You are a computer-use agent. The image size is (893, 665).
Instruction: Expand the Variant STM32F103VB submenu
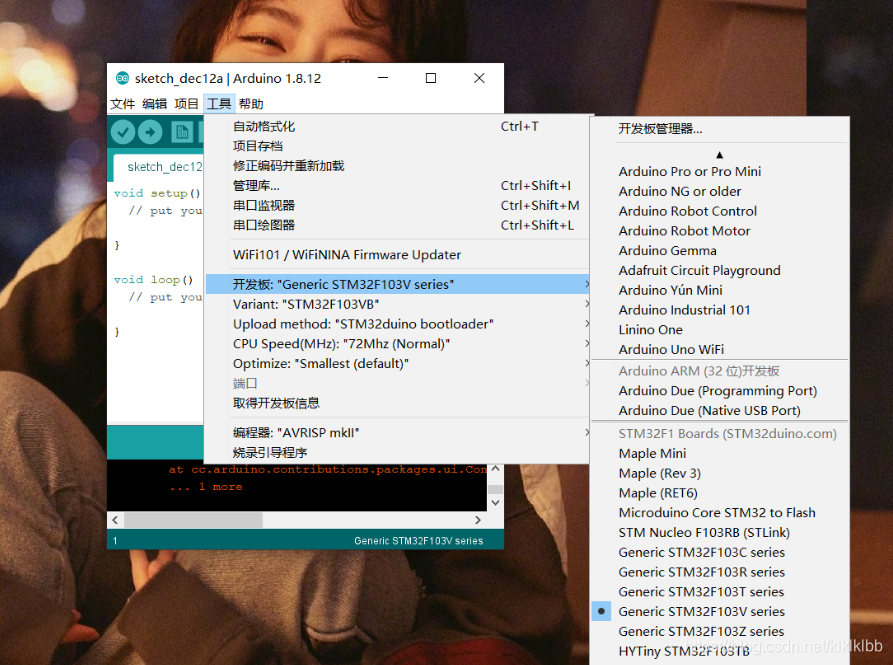(x=397, y=304)
